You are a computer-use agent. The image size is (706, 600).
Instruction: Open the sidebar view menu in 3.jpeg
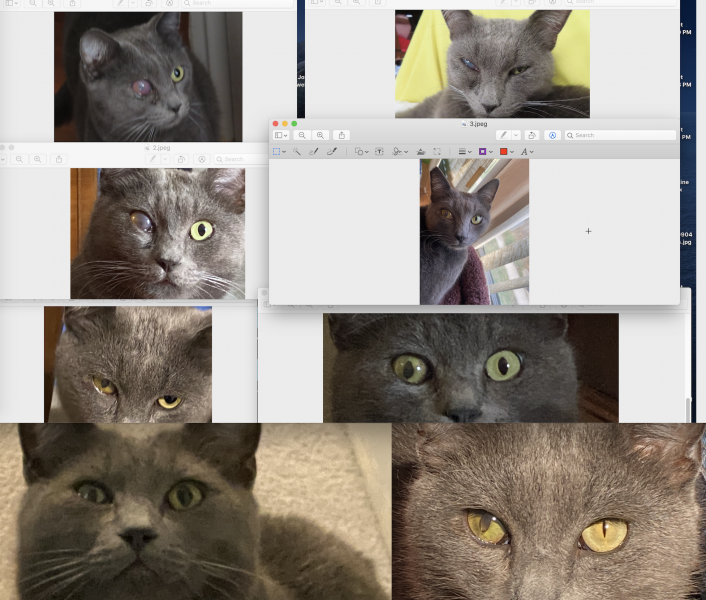pos(280,135)
